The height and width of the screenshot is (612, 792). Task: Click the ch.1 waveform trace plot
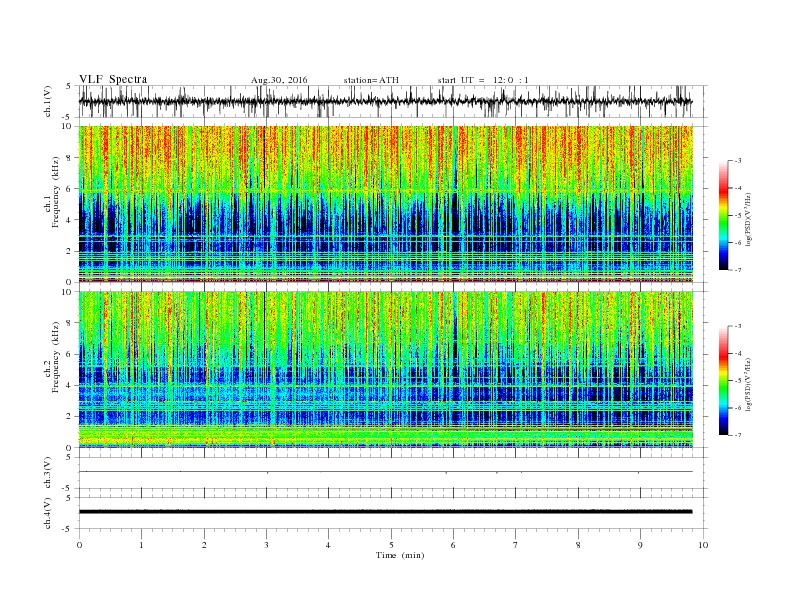[x=385, y=101]
